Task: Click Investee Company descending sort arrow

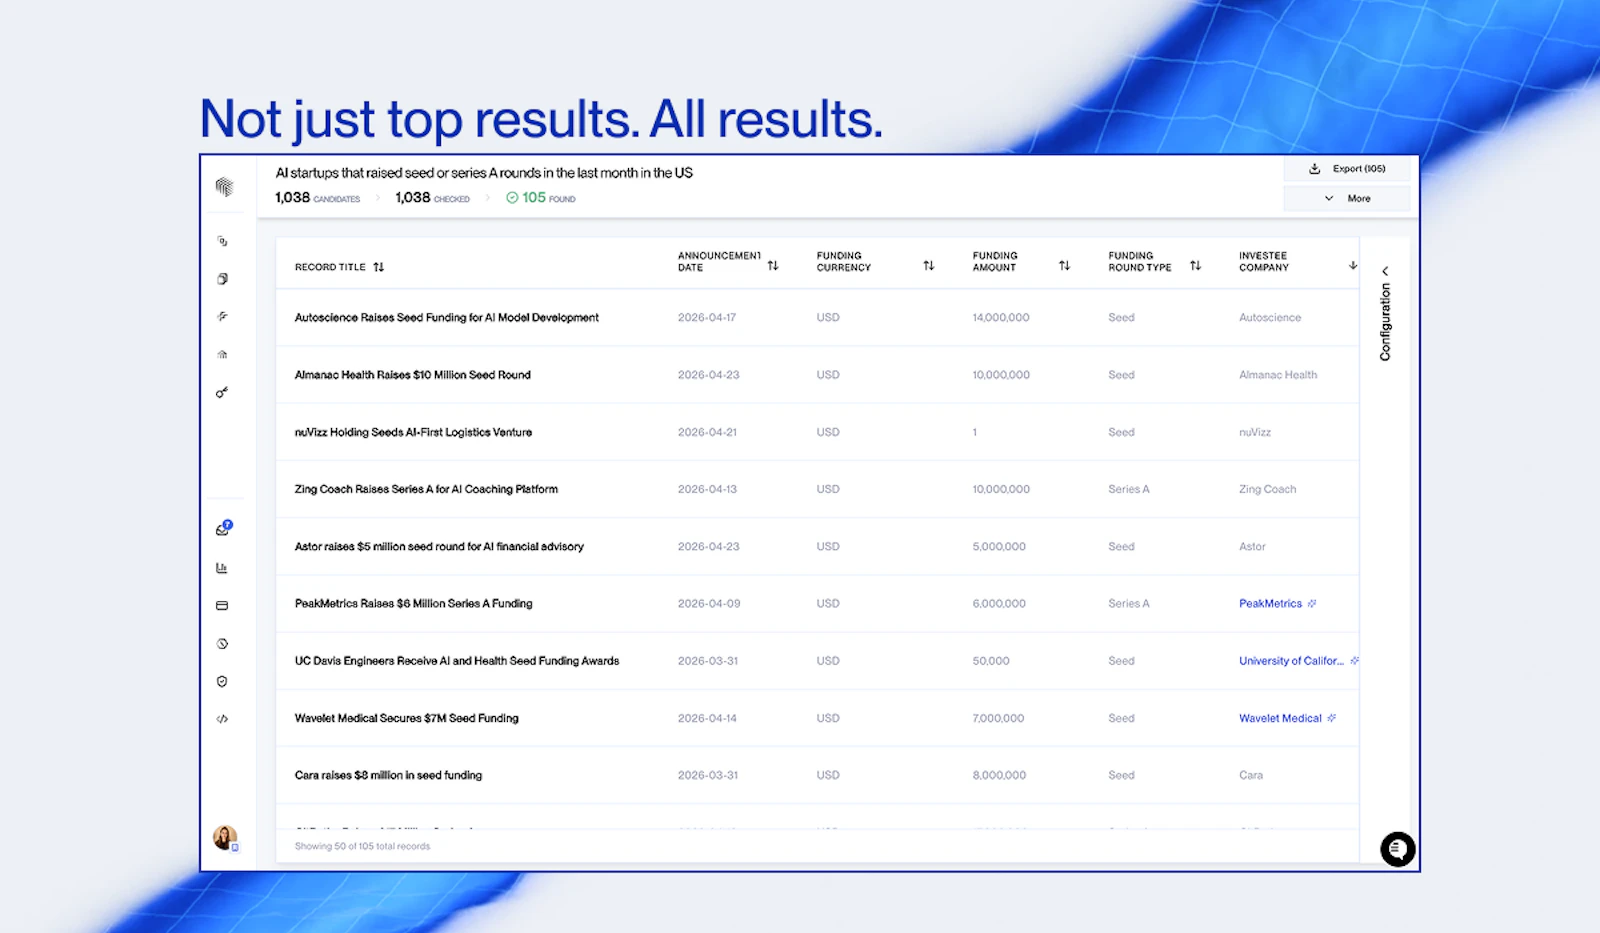Action: (x=1353, y=266)
